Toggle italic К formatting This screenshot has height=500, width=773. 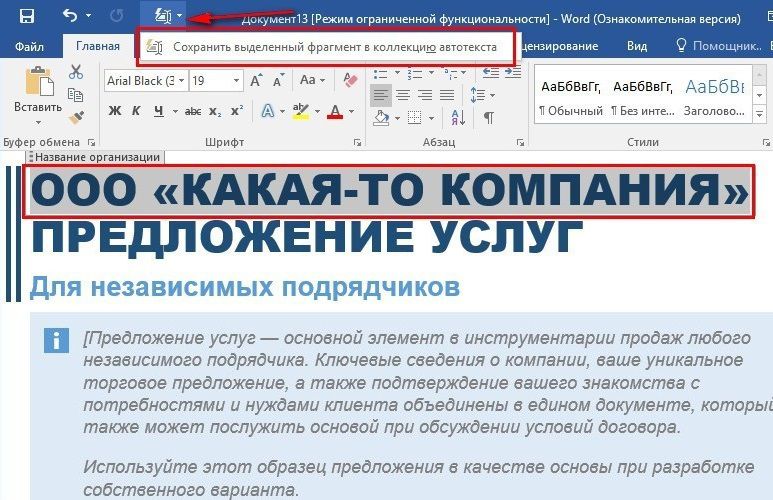pyautogui.click(x=136, y=111)
